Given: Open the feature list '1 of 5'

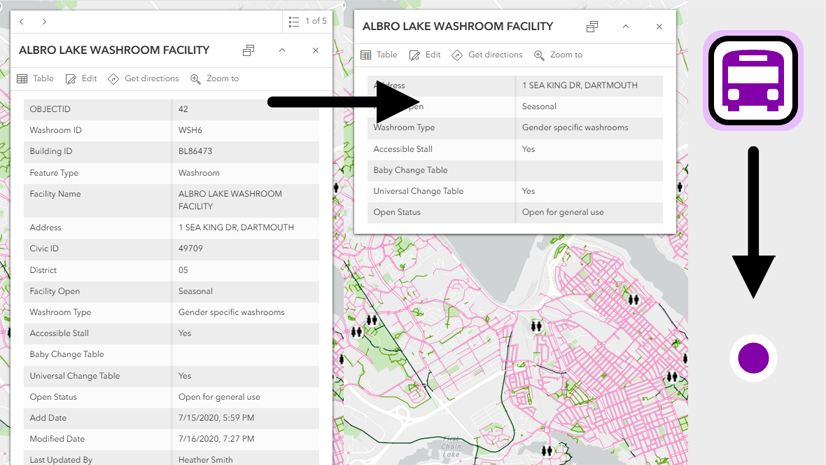Looking at the screenshot, I should [x=308, y=22].
